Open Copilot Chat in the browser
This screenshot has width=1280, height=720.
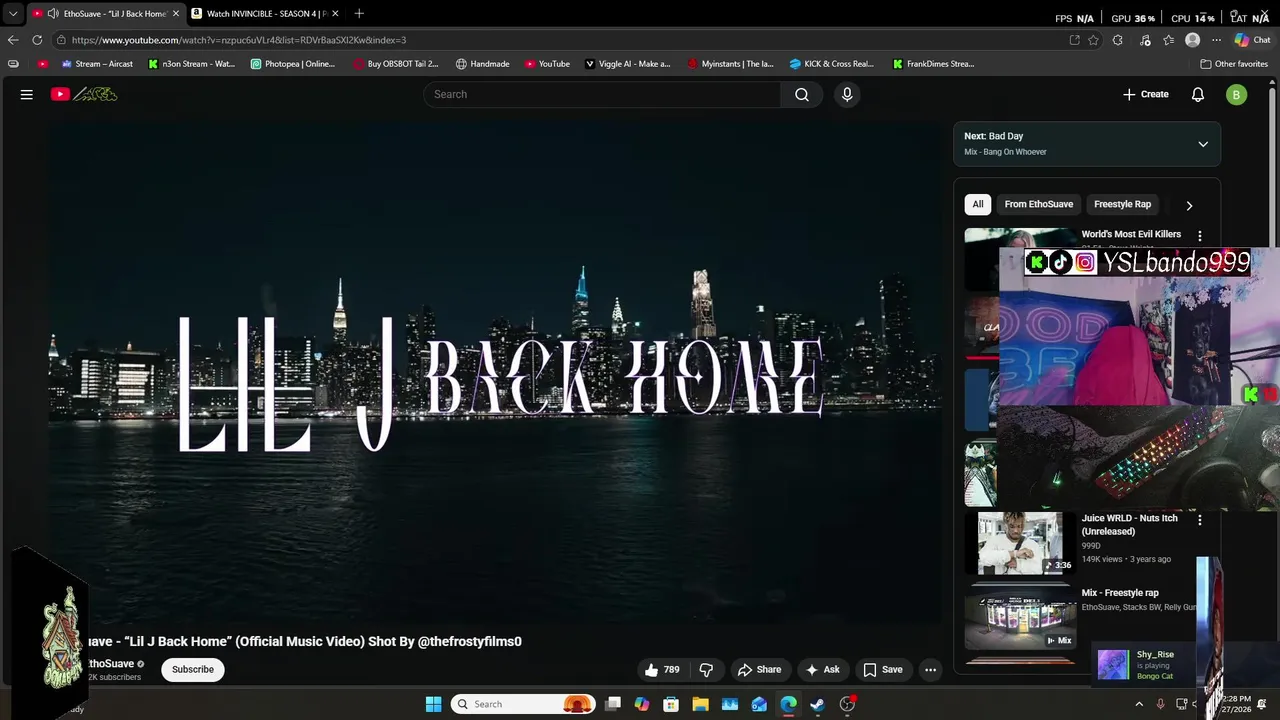[x=1252, y=40]
